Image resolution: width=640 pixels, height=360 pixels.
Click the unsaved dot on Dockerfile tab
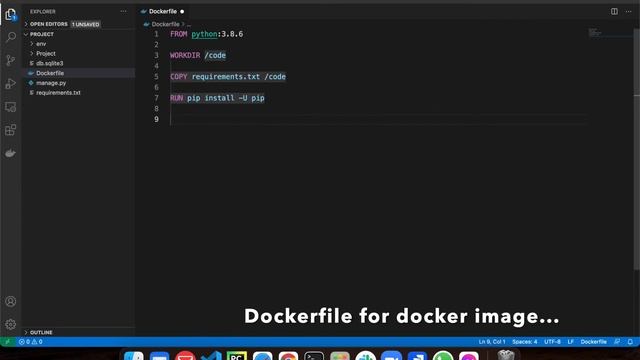pos(182,11)
